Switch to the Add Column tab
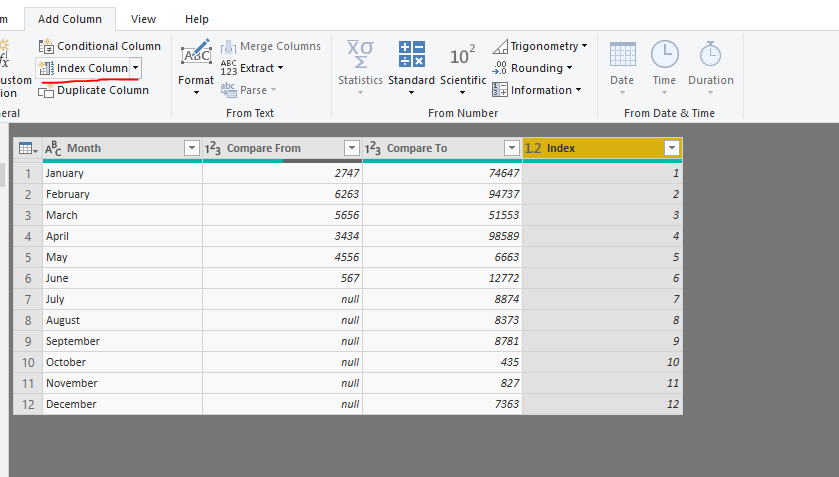 click(70, 19)
